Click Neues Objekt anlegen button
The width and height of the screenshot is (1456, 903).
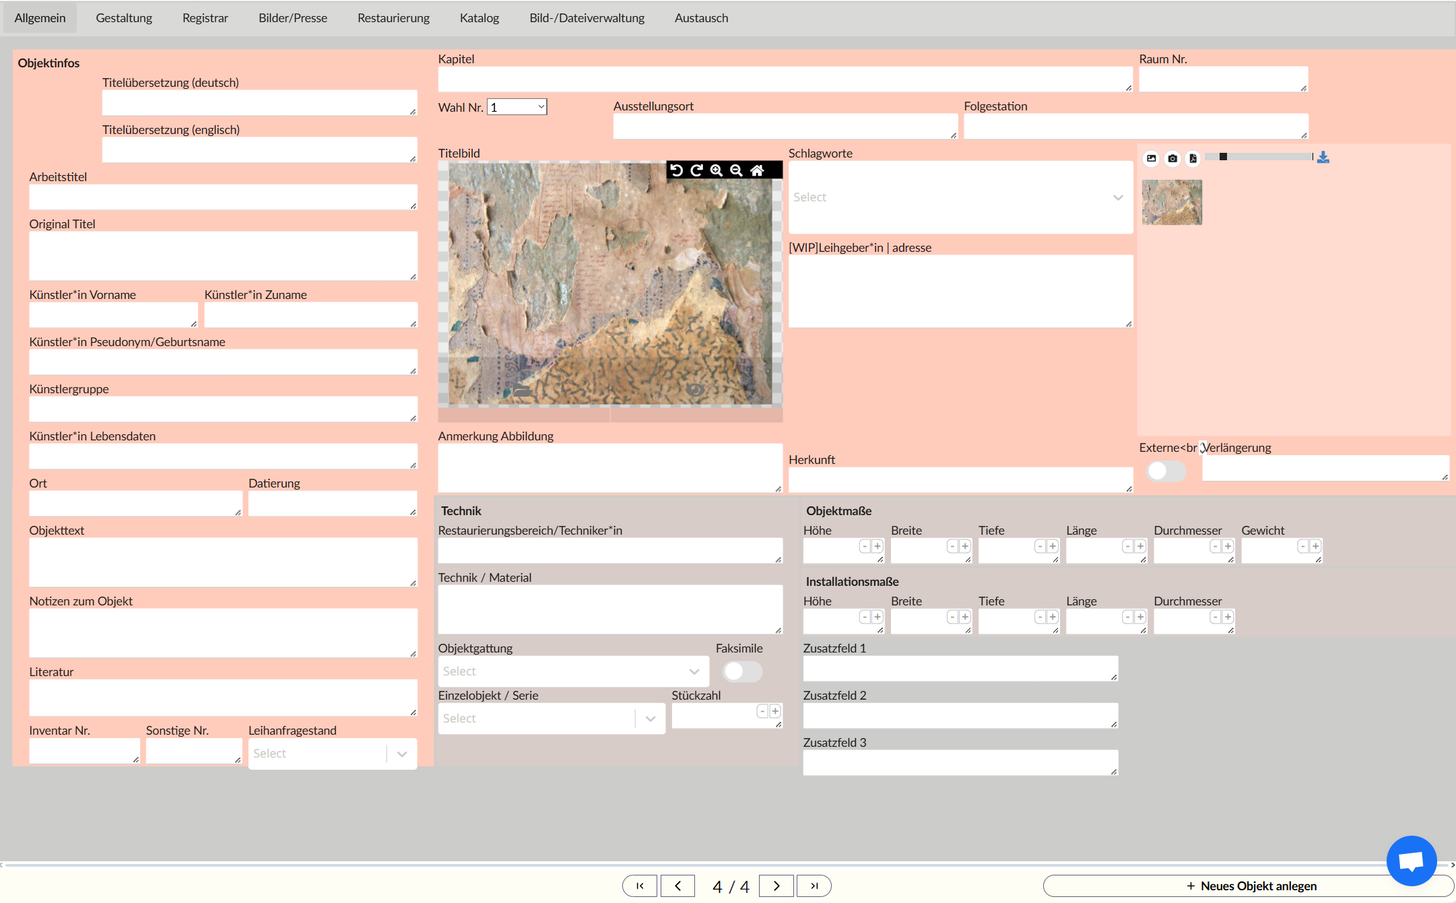(x=1249, y=886)
